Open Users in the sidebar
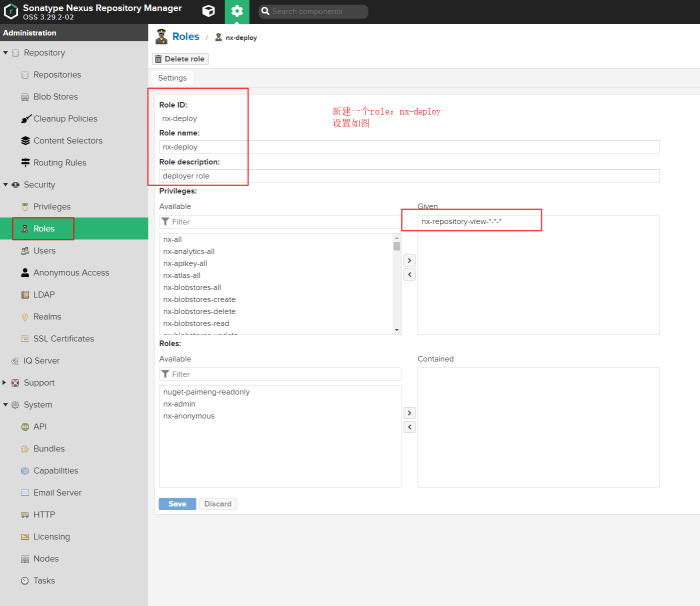700x606 pixels. click(44, 251)
